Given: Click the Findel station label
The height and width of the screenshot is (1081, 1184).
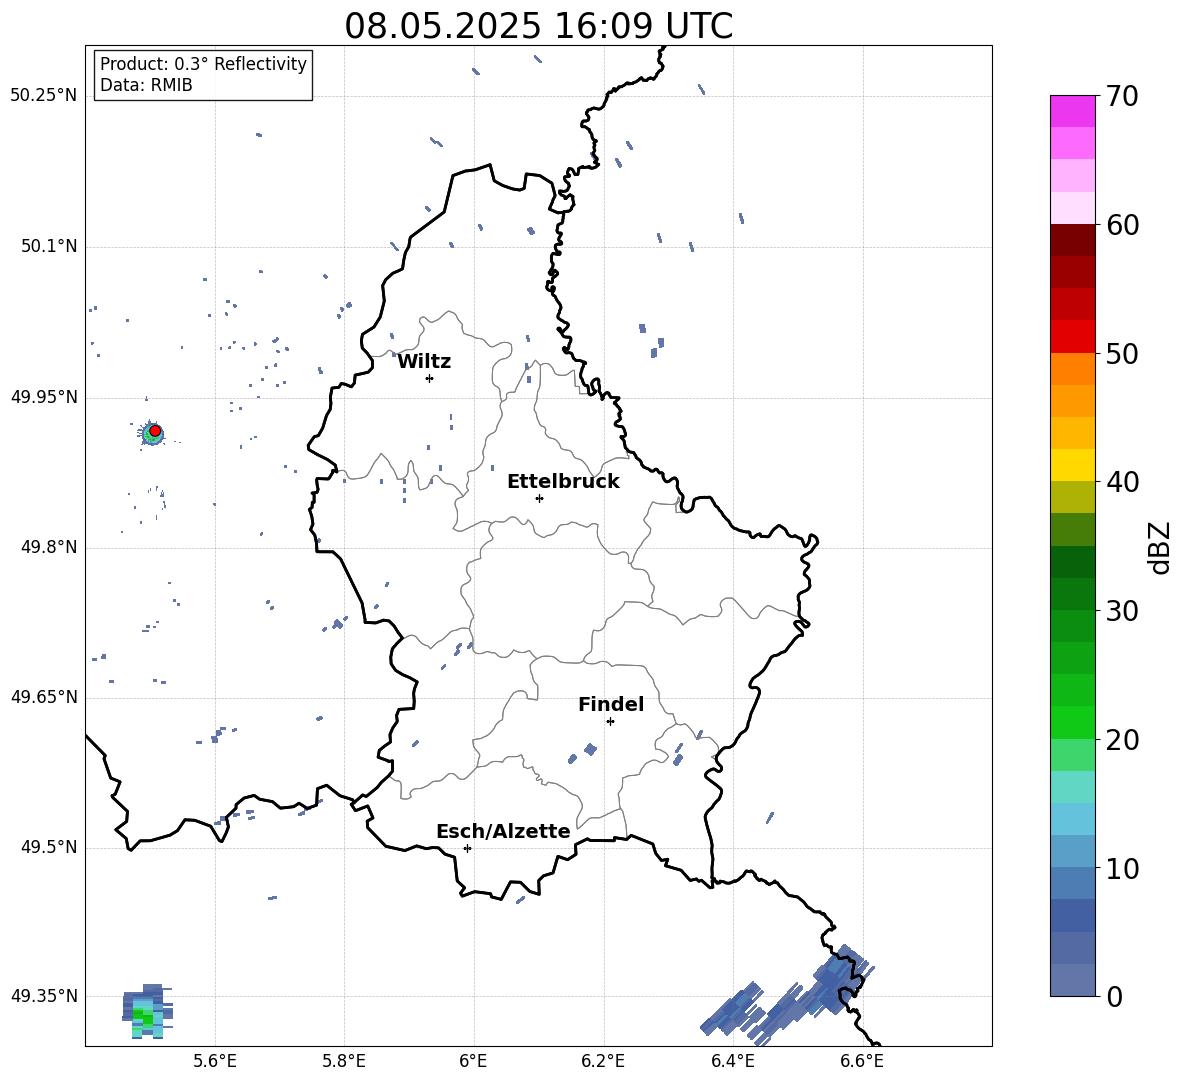Looking at the screenshot, I should 611,704.
